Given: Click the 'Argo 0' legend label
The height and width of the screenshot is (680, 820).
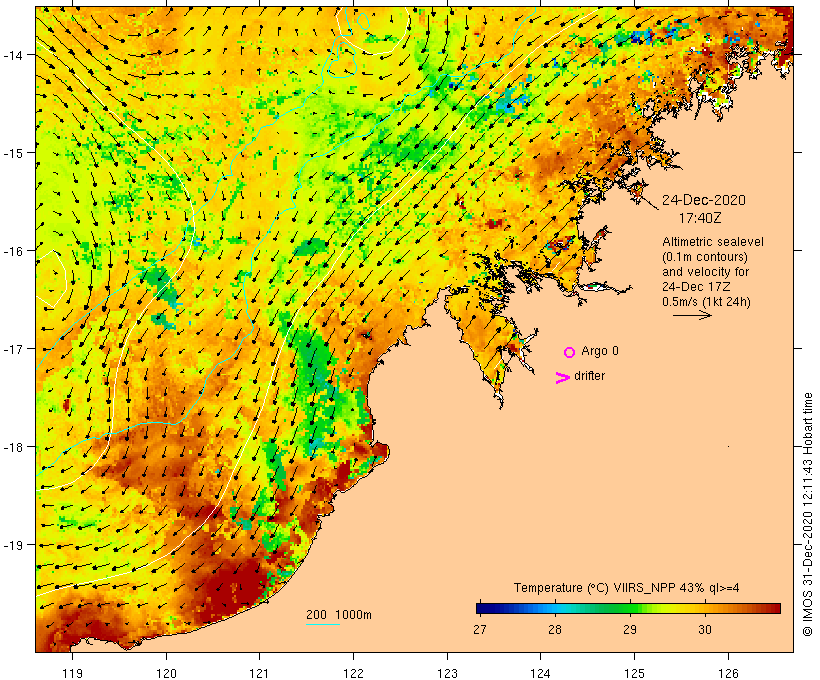Looking at the screenshot, I should point(600,351).
